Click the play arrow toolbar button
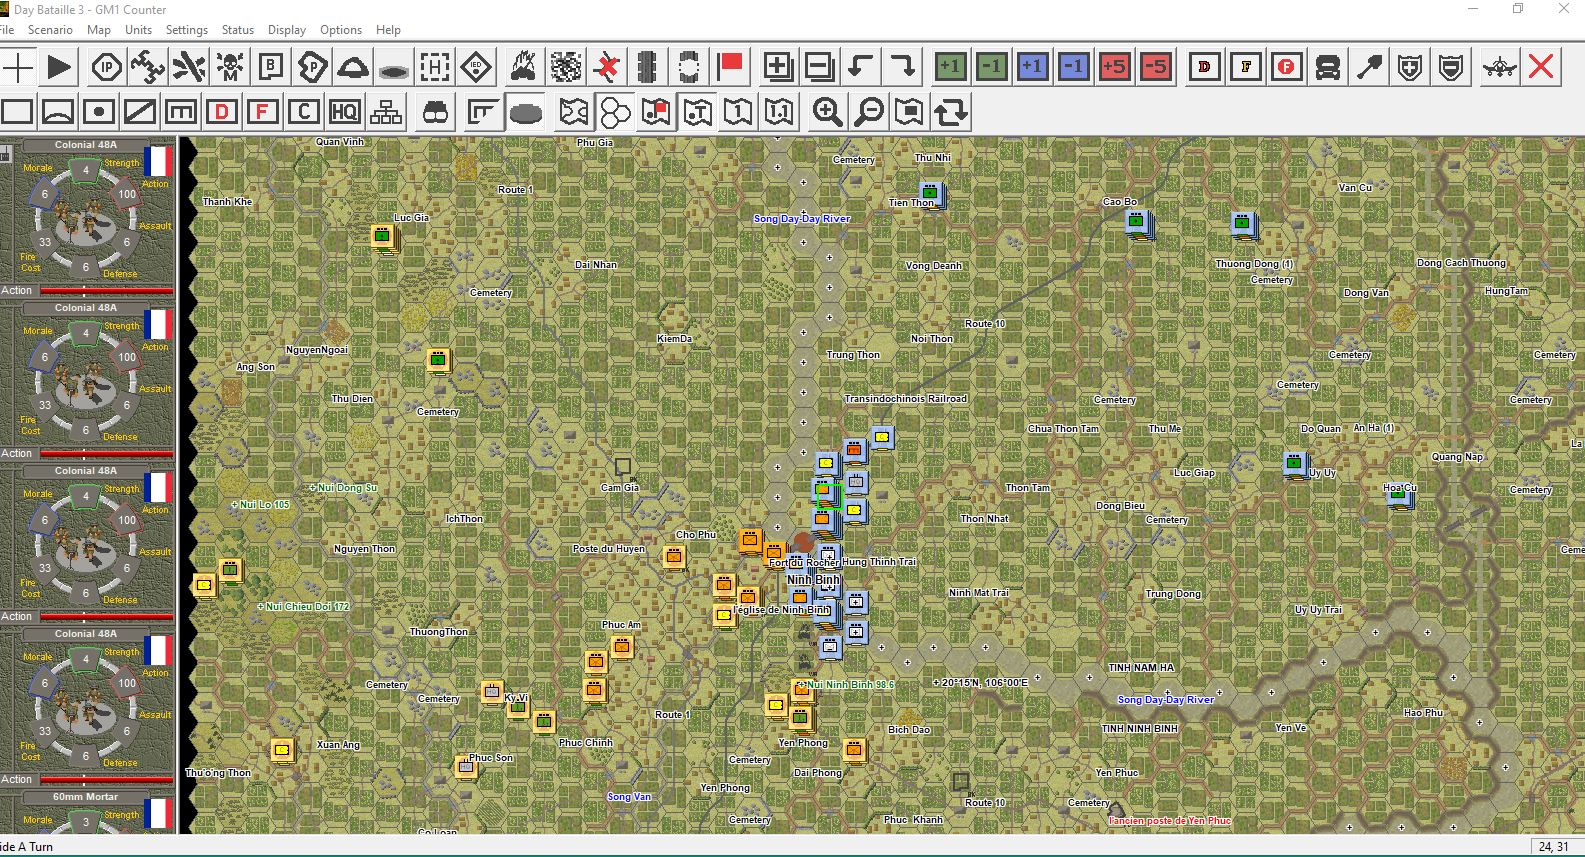The height and width of the screenshot is (857, 1585). [x=59, y=68]
